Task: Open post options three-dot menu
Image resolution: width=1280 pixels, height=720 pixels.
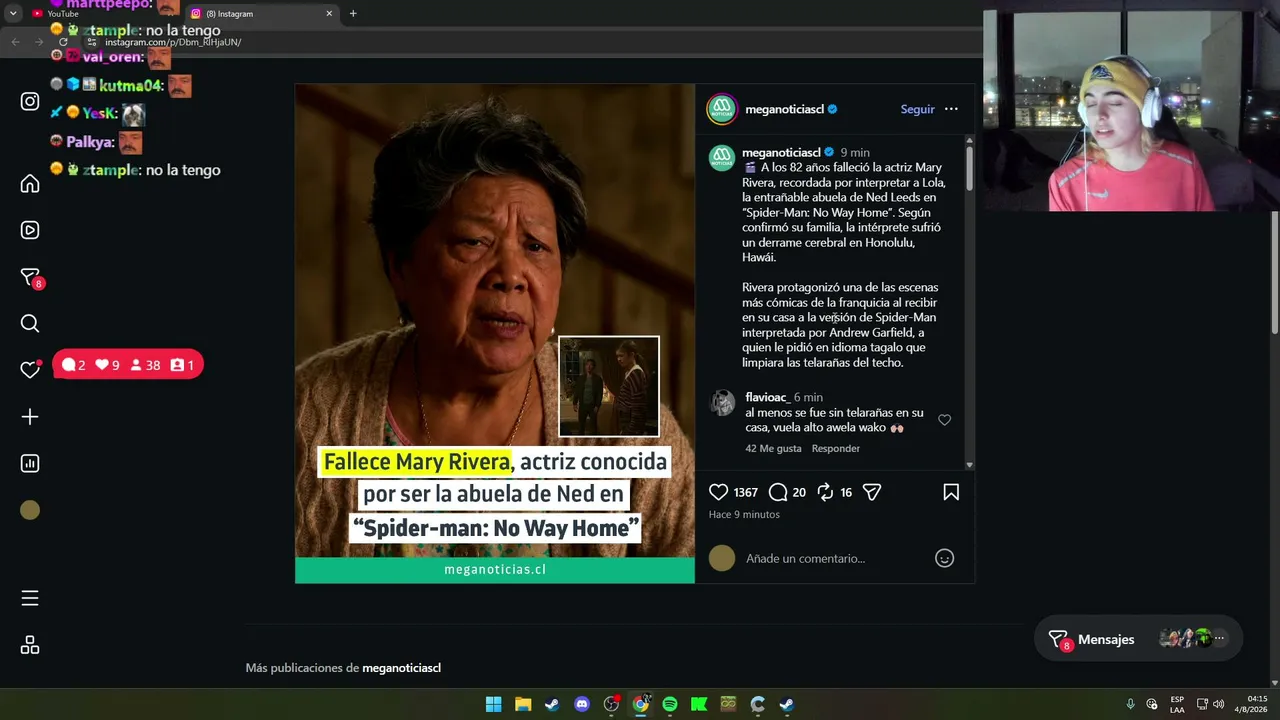Action: [x=951, y=109]
